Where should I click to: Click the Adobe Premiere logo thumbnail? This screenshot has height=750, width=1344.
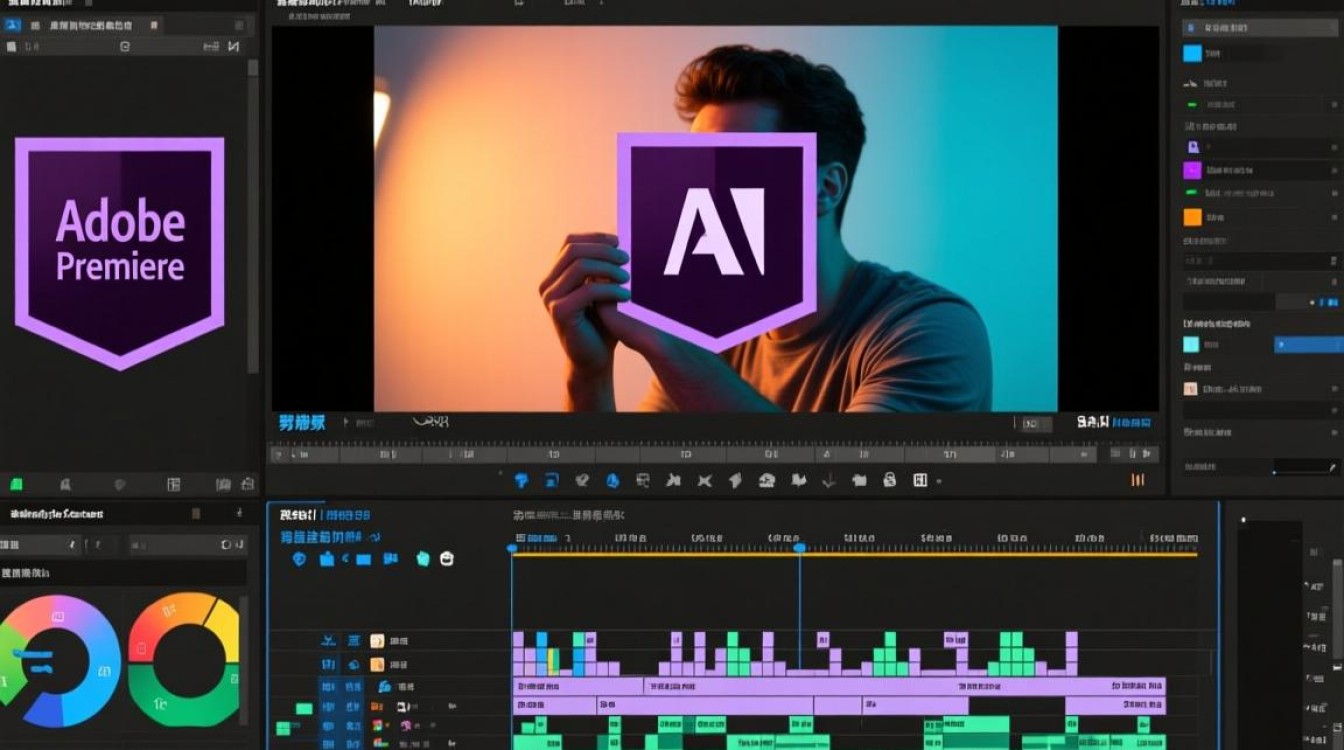[x=120, y=254]
